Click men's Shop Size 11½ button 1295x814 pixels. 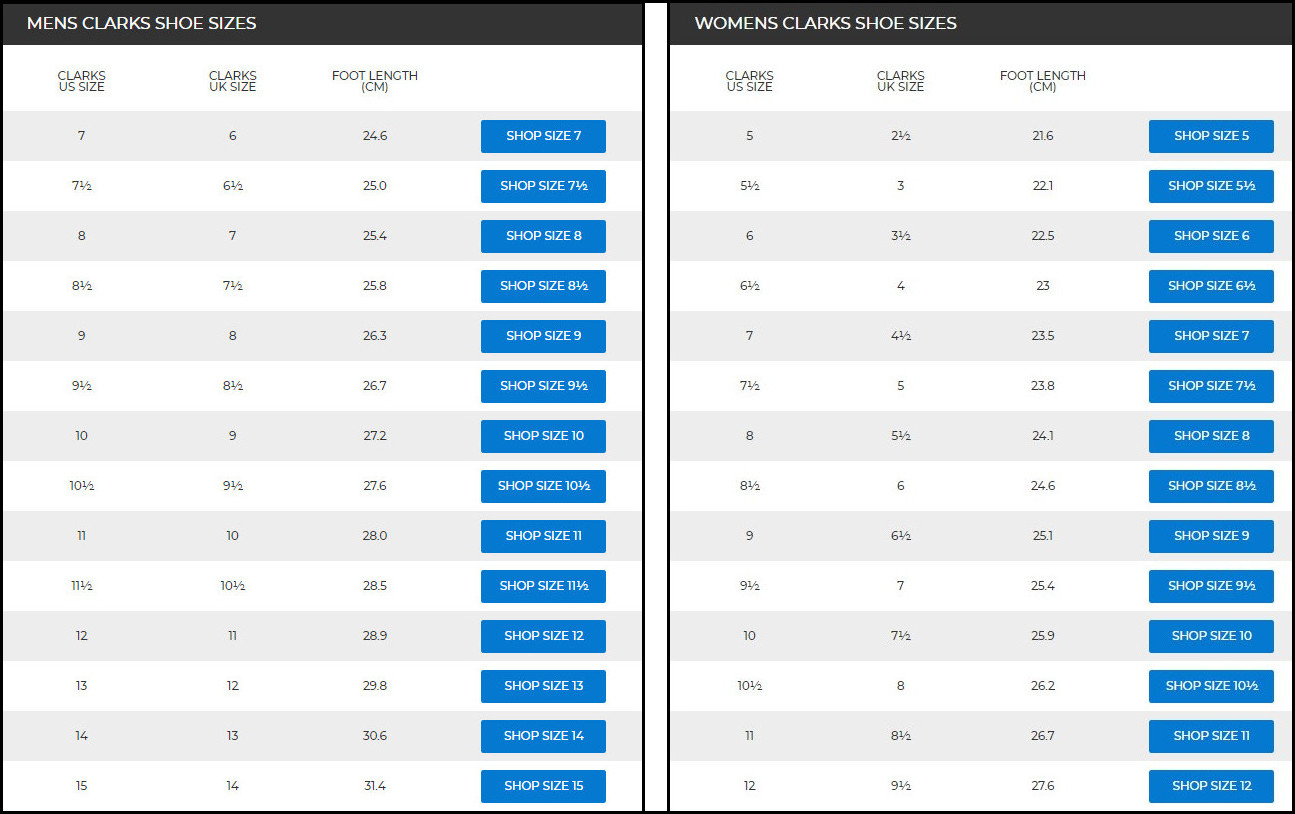543,586
